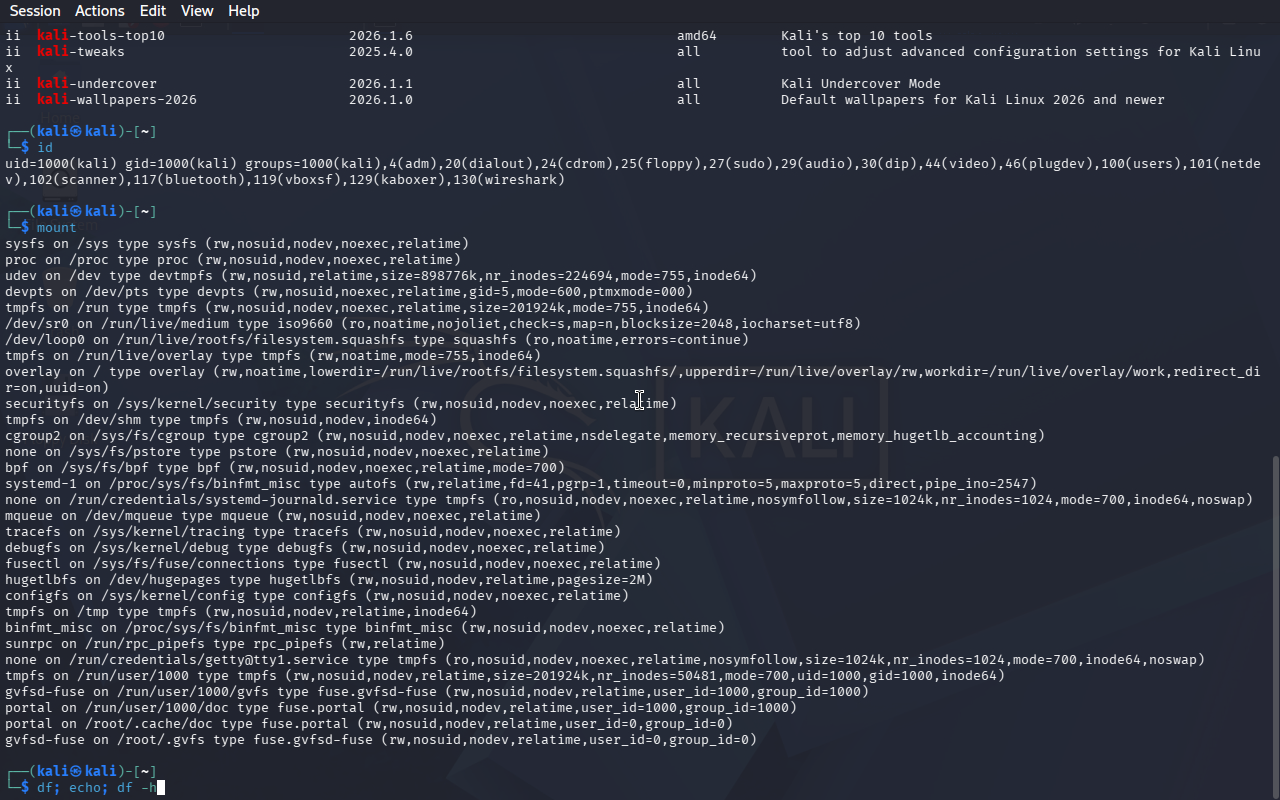1280x800 pixels.
Task: Click the typed 'mount' command
Action: 57,228
